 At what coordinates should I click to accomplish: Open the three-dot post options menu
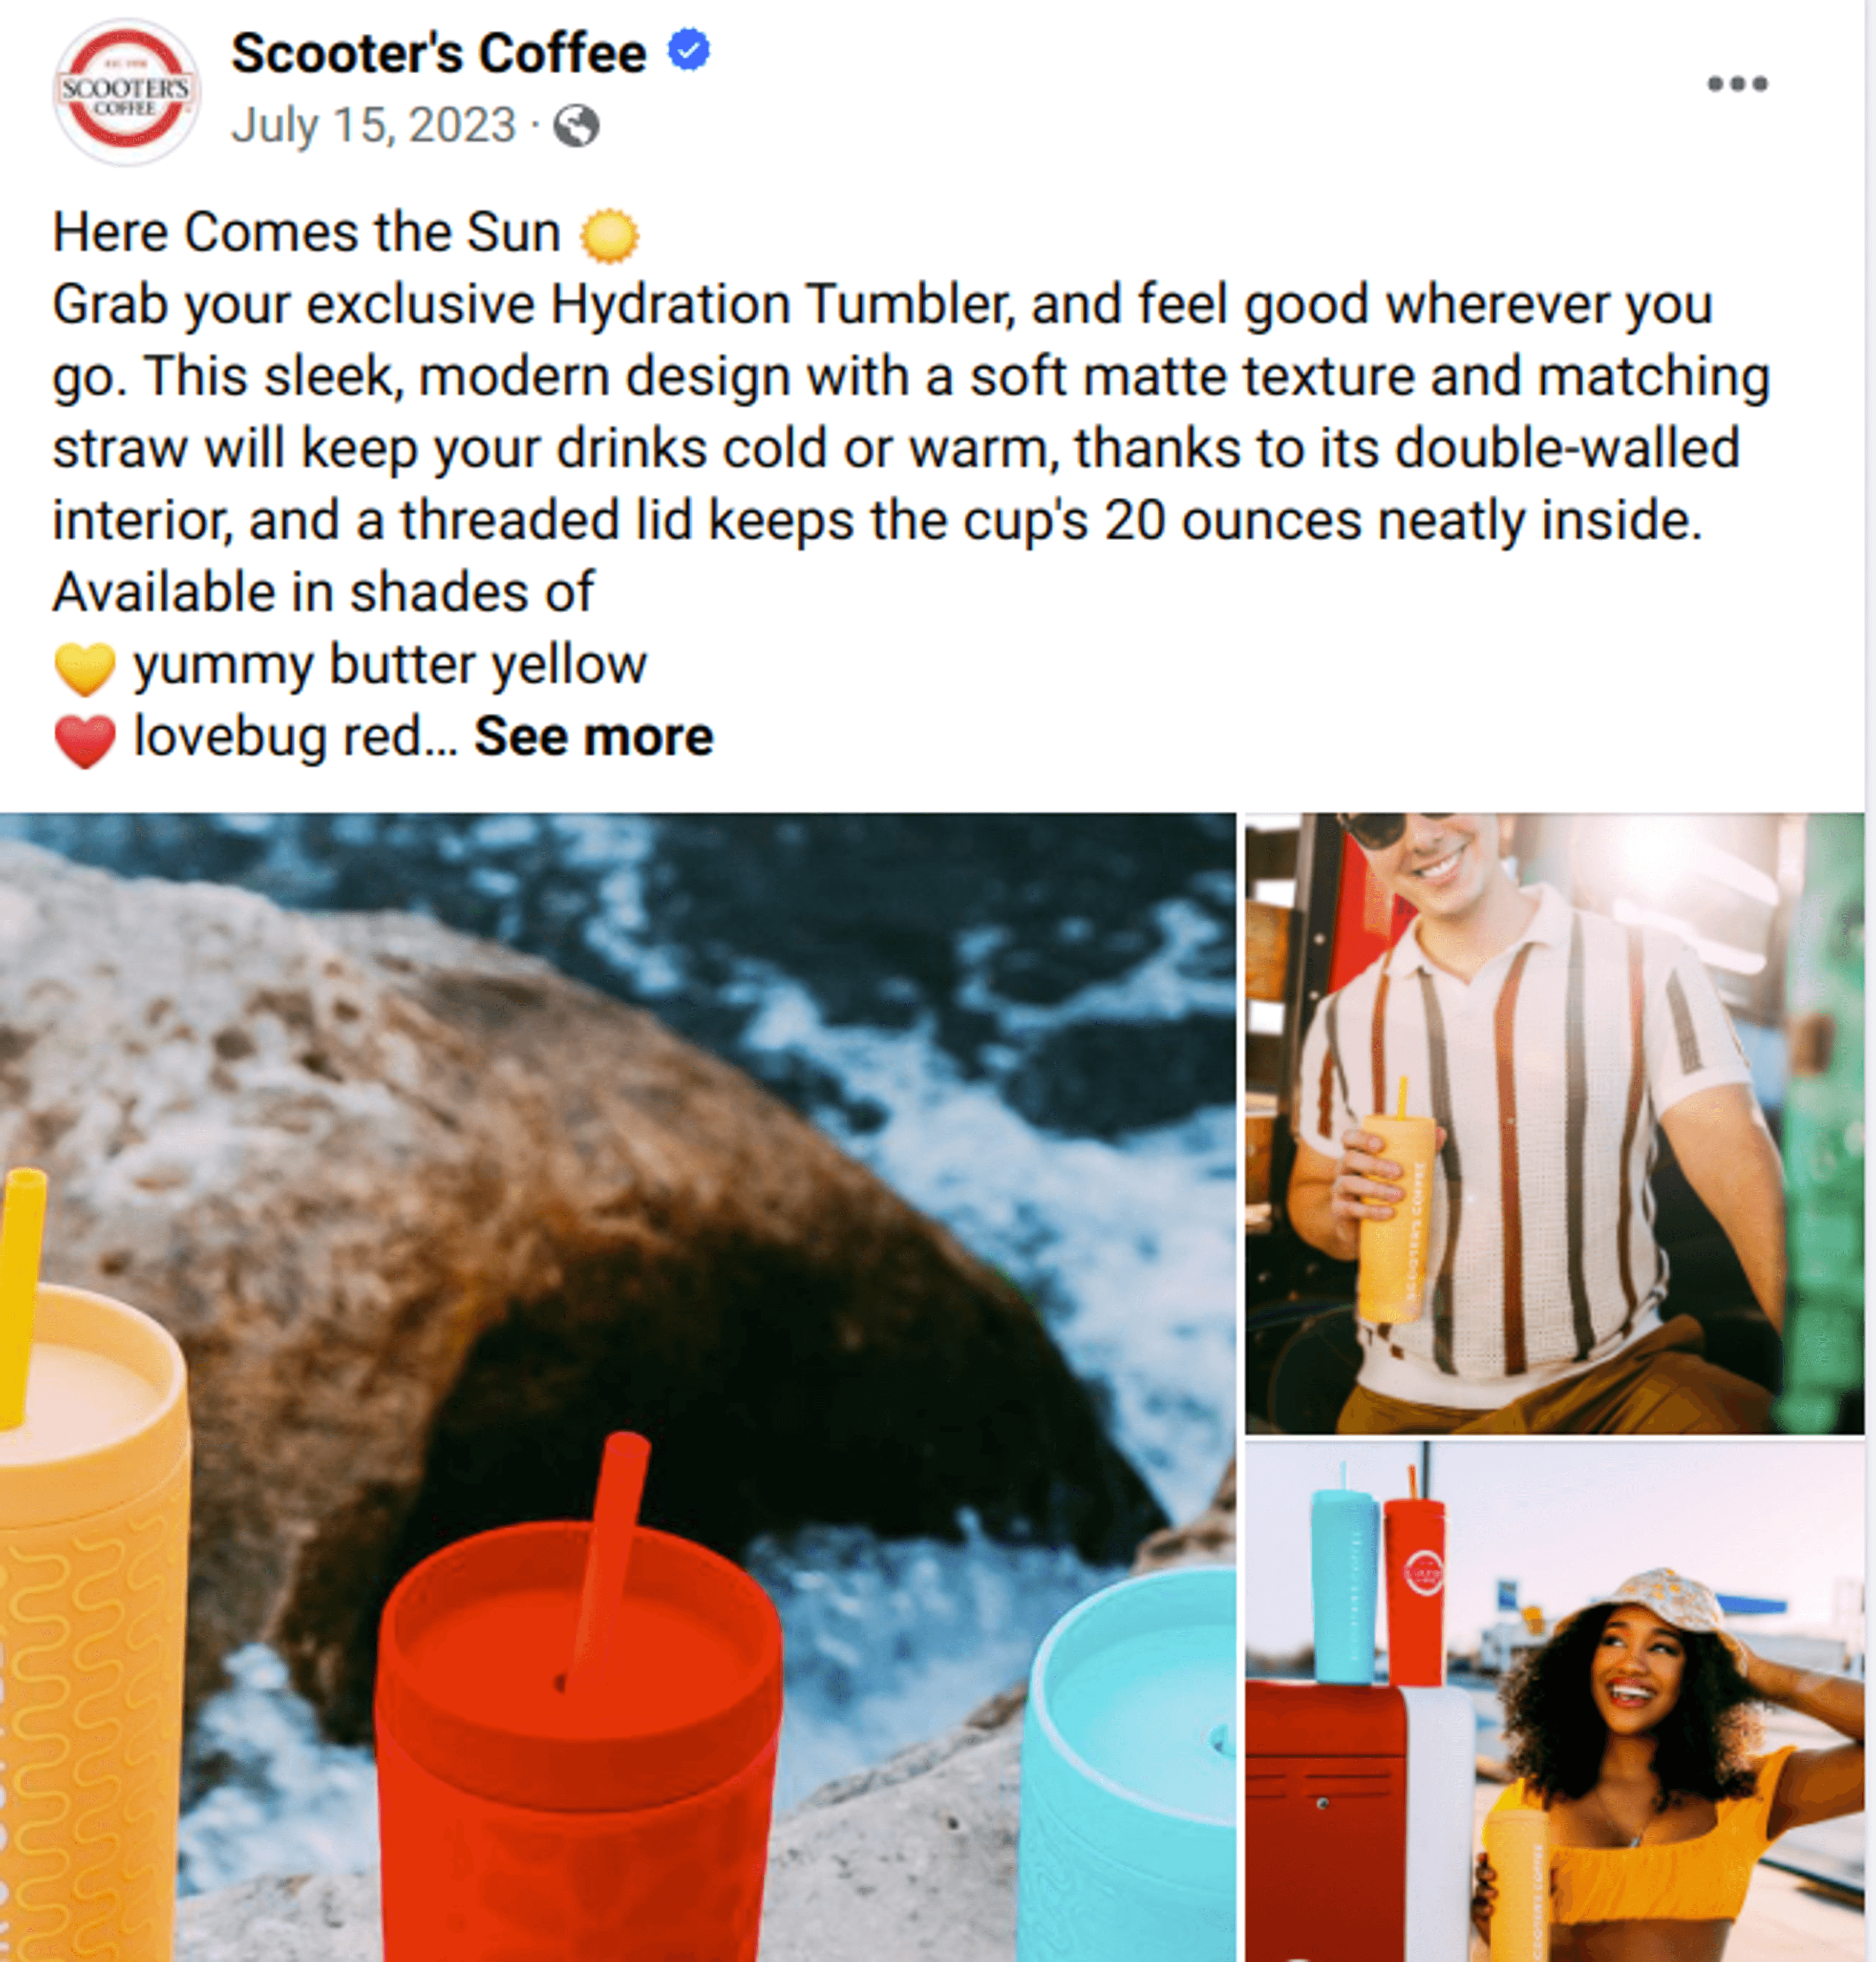1737,83
